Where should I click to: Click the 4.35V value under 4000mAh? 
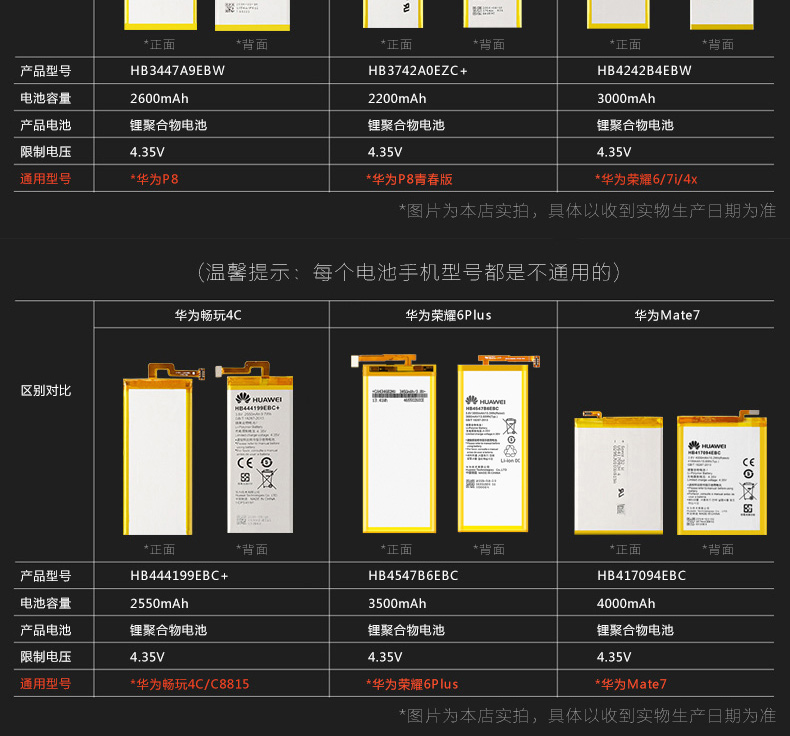coord(614,657)
